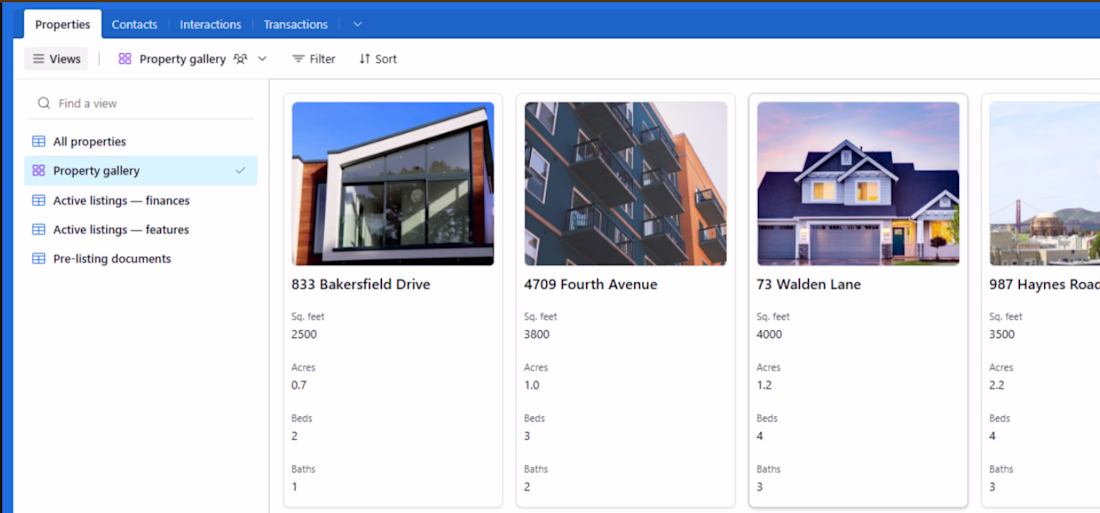Click the gallery icon in the toolbar

click(x=125, y=59)
